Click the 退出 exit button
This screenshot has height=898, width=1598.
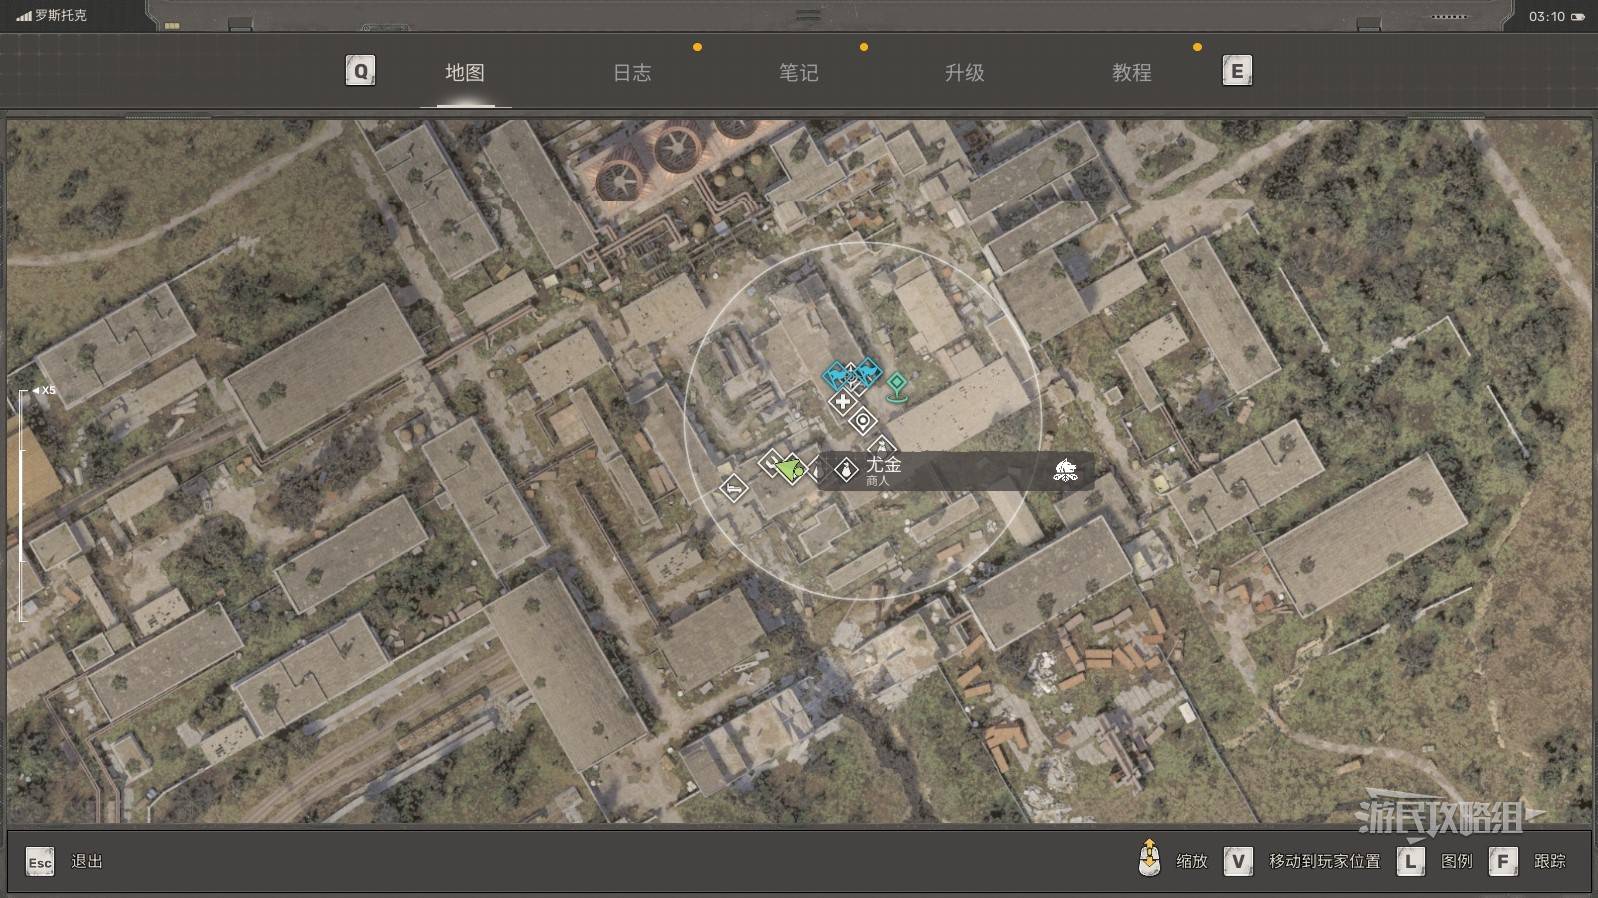click(x=87, y=861)
